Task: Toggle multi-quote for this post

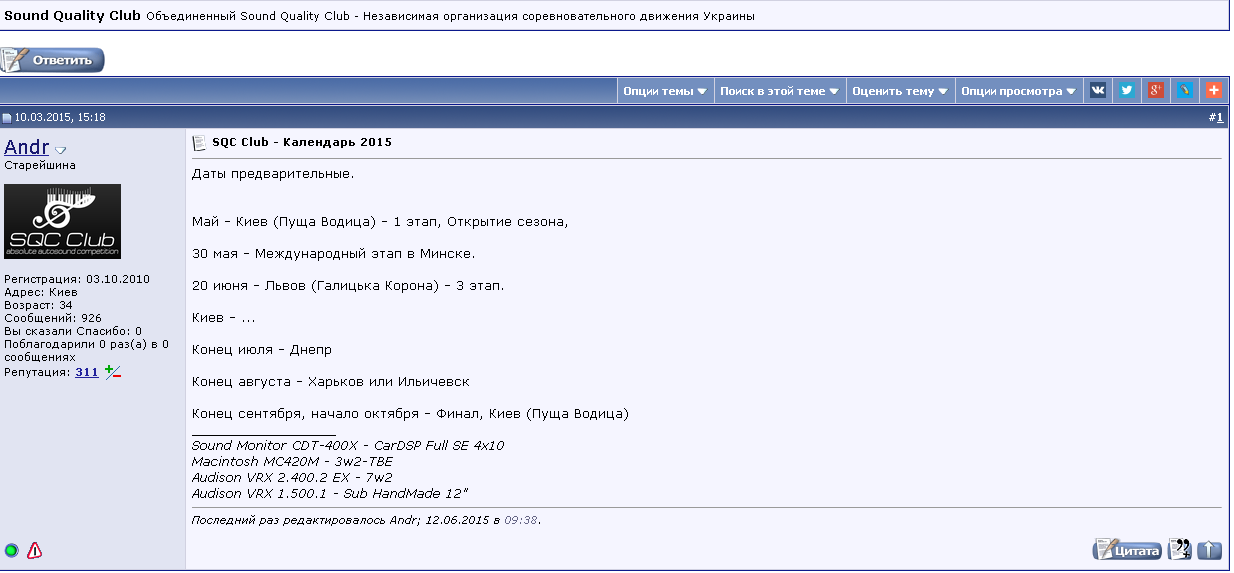Action: point(1180,549)
